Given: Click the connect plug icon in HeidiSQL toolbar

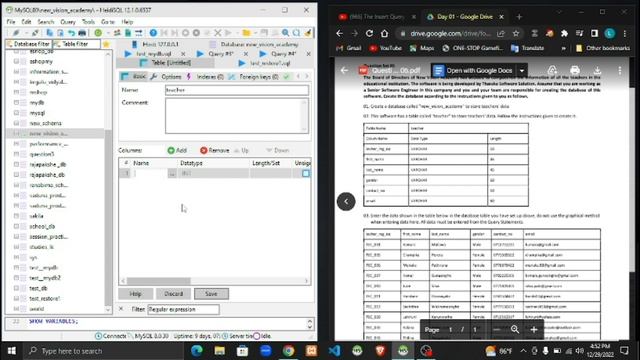Looking at the screenshot, I should [x=16, y=33].
